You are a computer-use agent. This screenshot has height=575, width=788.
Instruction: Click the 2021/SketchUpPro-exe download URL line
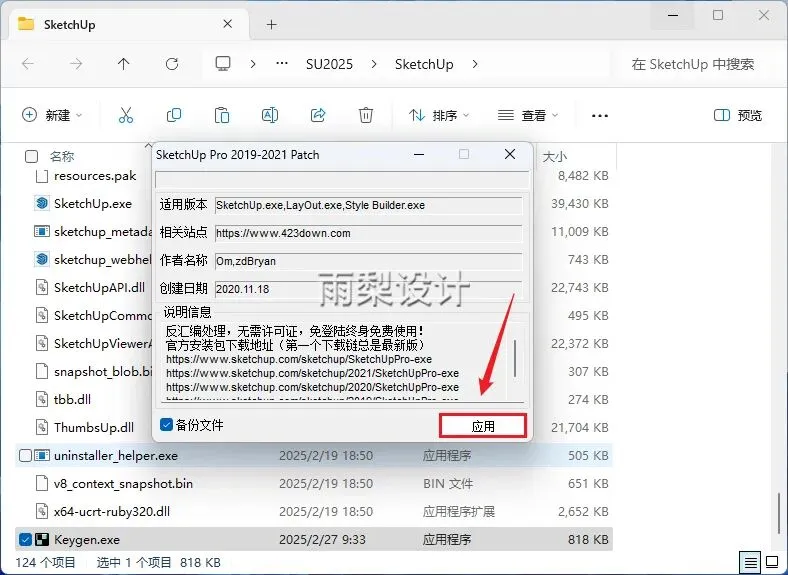(312, 373)
